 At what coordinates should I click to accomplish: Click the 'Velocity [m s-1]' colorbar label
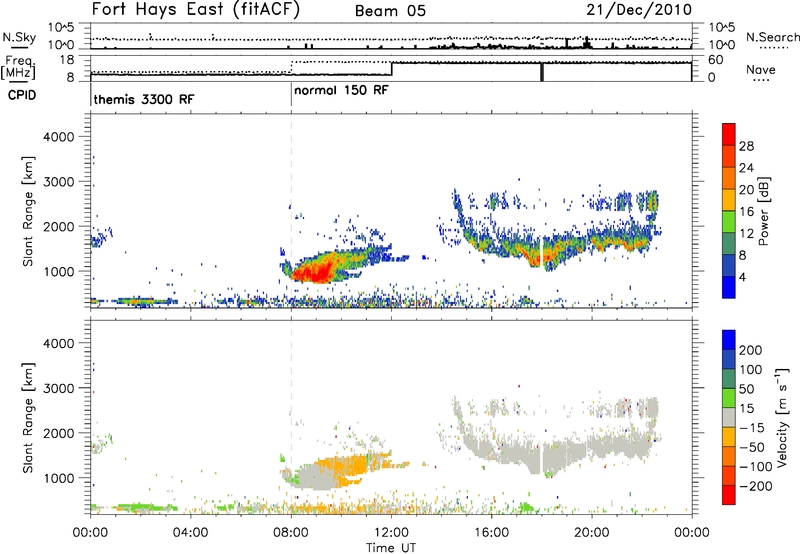[782, 417]
